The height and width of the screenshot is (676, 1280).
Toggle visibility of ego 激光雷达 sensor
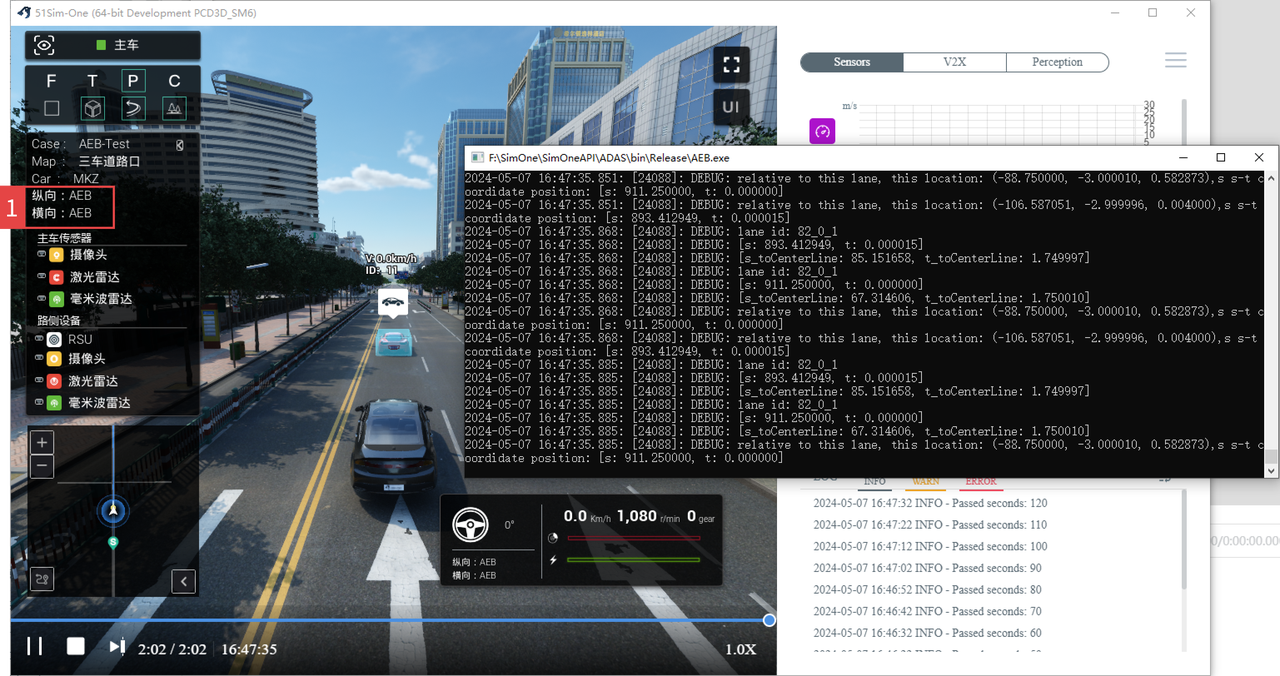point(41,277)
